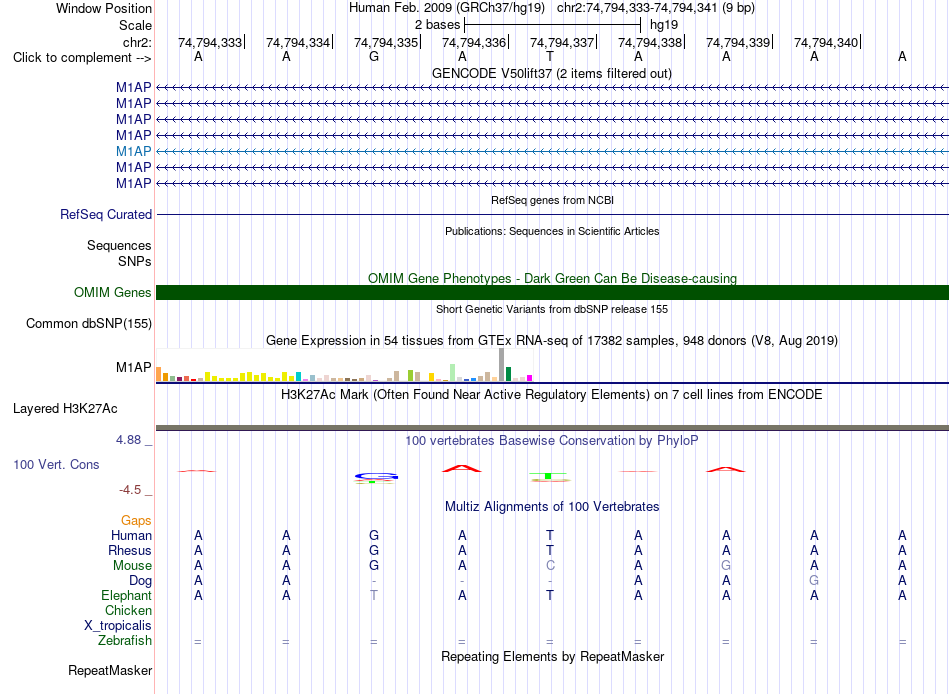
Task: Click the Elephant species label
Action: (127, 596)
